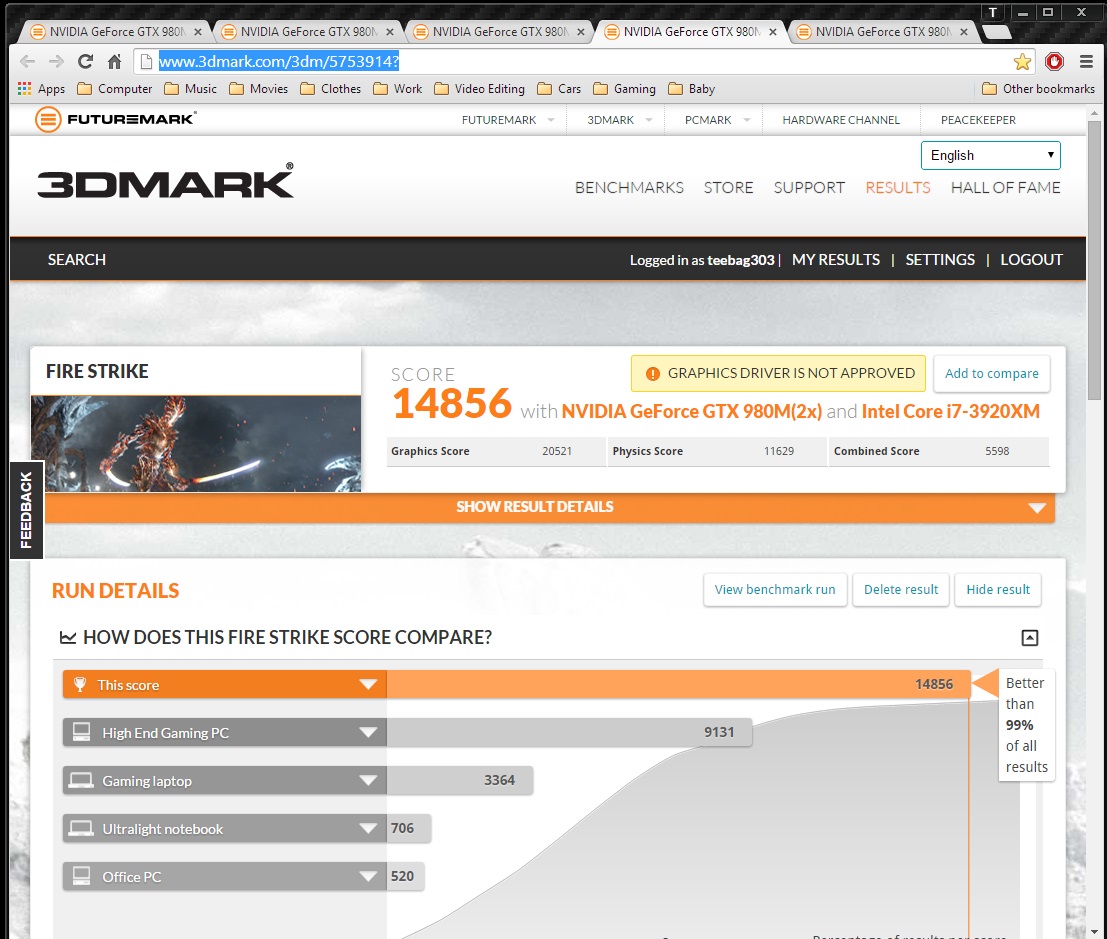Open HARDWARE CHANNEL in the top bar
The width and height of the screenshot is (1107, 939).
click(841, 120)
